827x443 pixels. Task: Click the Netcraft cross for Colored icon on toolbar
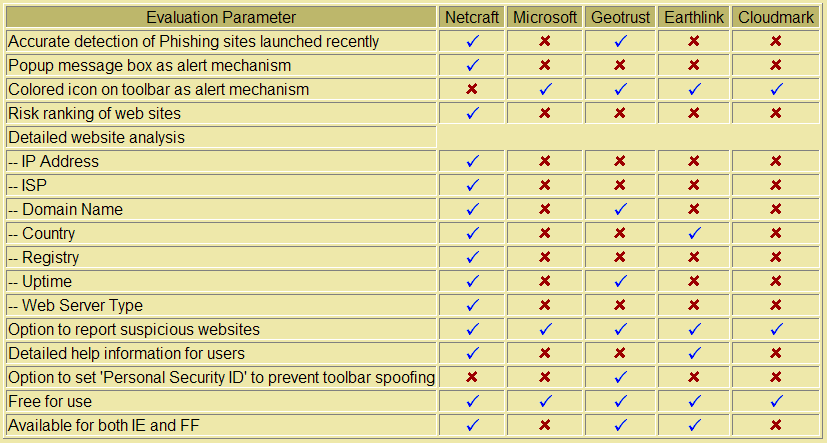pos(472,89)
